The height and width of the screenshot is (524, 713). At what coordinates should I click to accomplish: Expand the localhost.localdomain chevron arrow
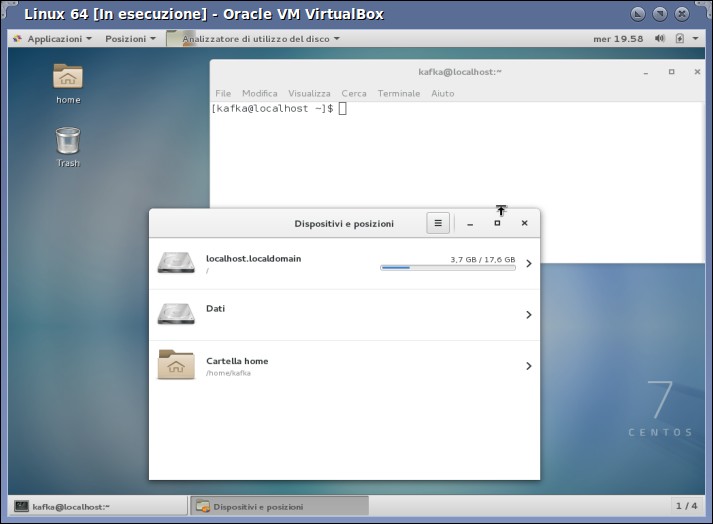pyautogui.click(x=528, y=263)
